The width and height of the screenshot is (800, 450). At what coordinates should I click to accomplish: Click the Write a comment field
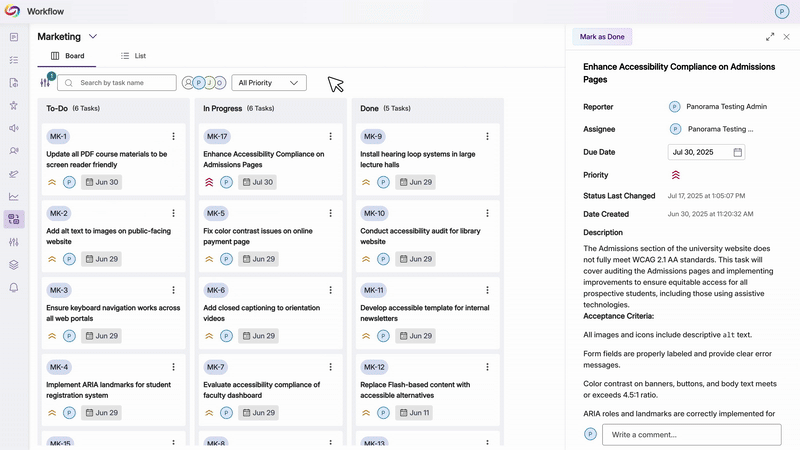(692, 434)
